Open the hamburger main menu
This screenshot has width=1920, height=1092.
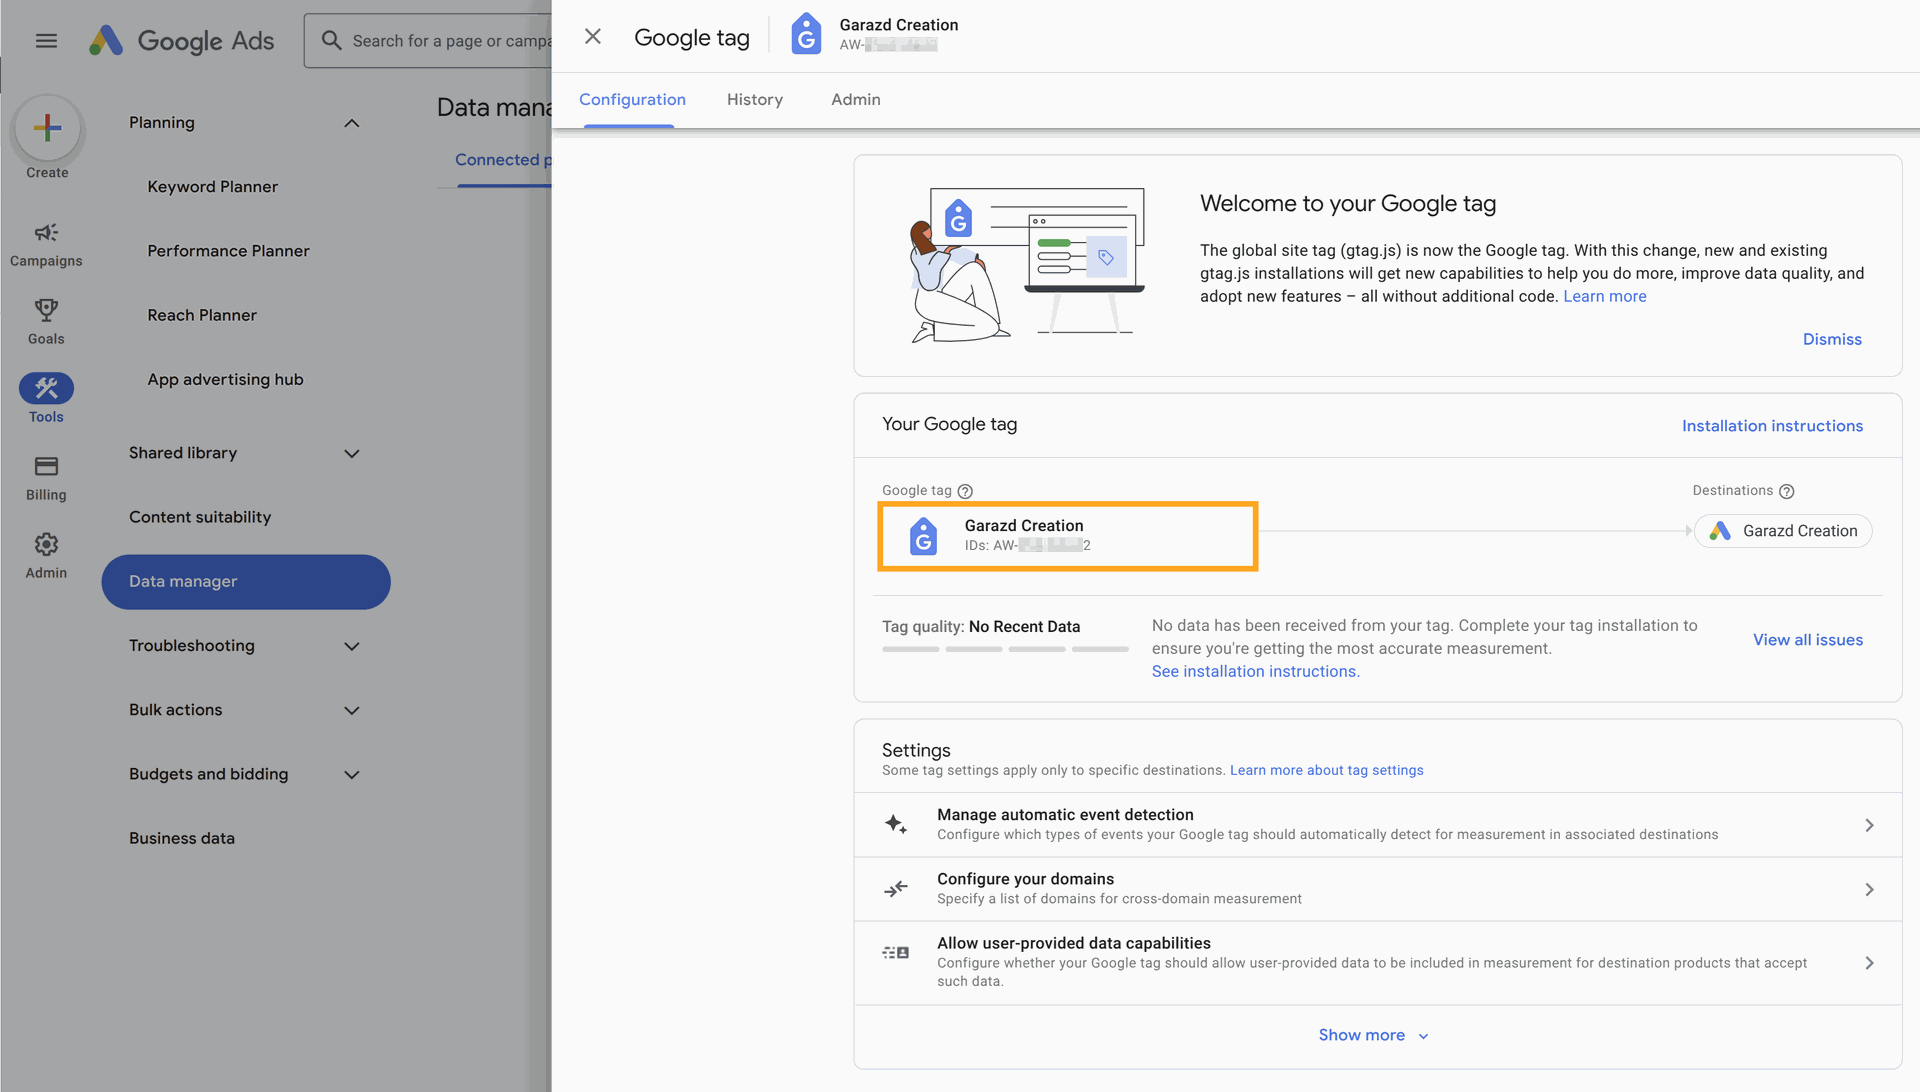(46, 41)
